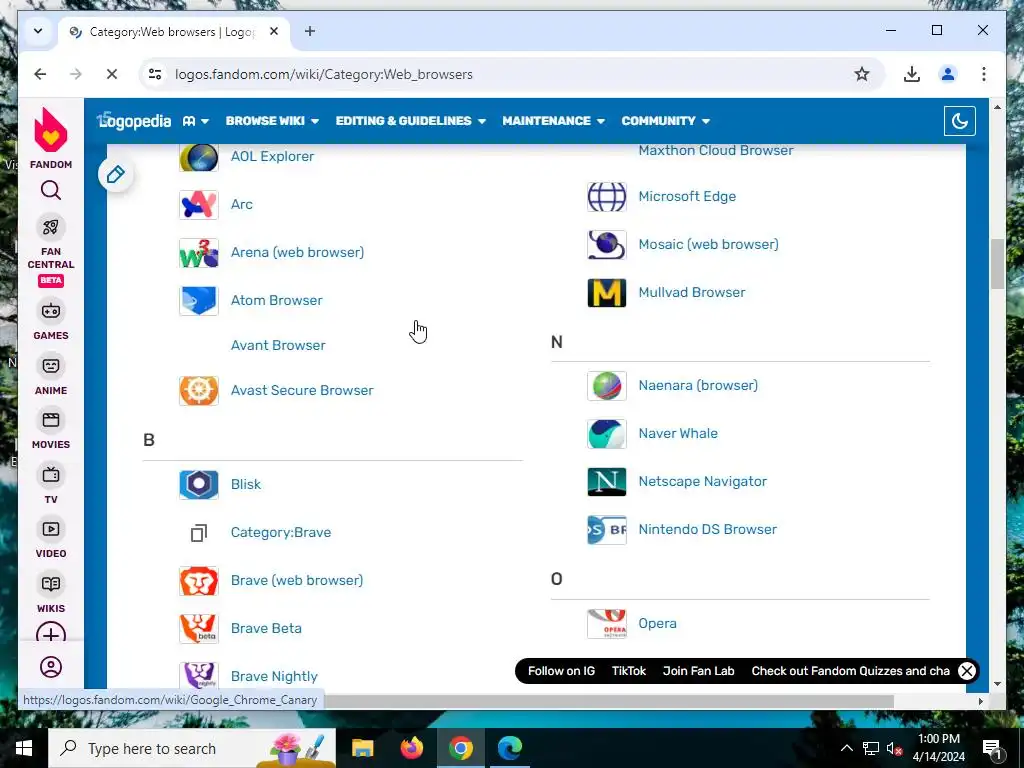The height and width of the screenshot is (768, 1024).
Task: Click the Mosaic browser logo icon
Action: [607, 245]
